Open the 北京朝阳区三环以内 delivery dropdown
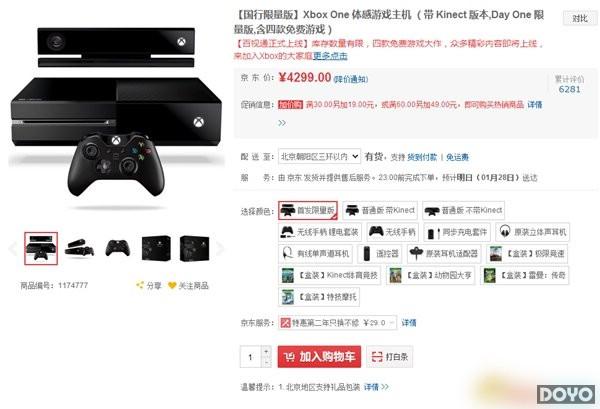600x409 pixels. point(319,156)
